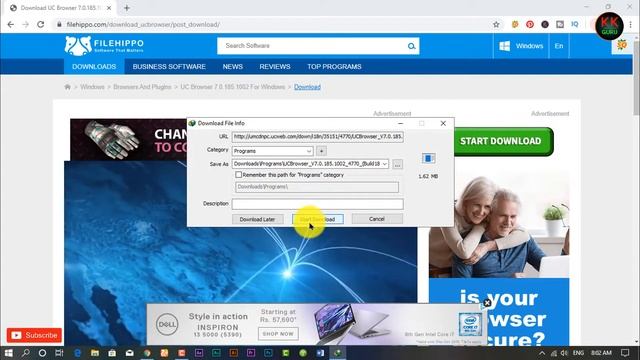Screen dimensions: 640x360
Task: Open Adobe Illustrator from the taskbar
Action: [x=233, y=353]
